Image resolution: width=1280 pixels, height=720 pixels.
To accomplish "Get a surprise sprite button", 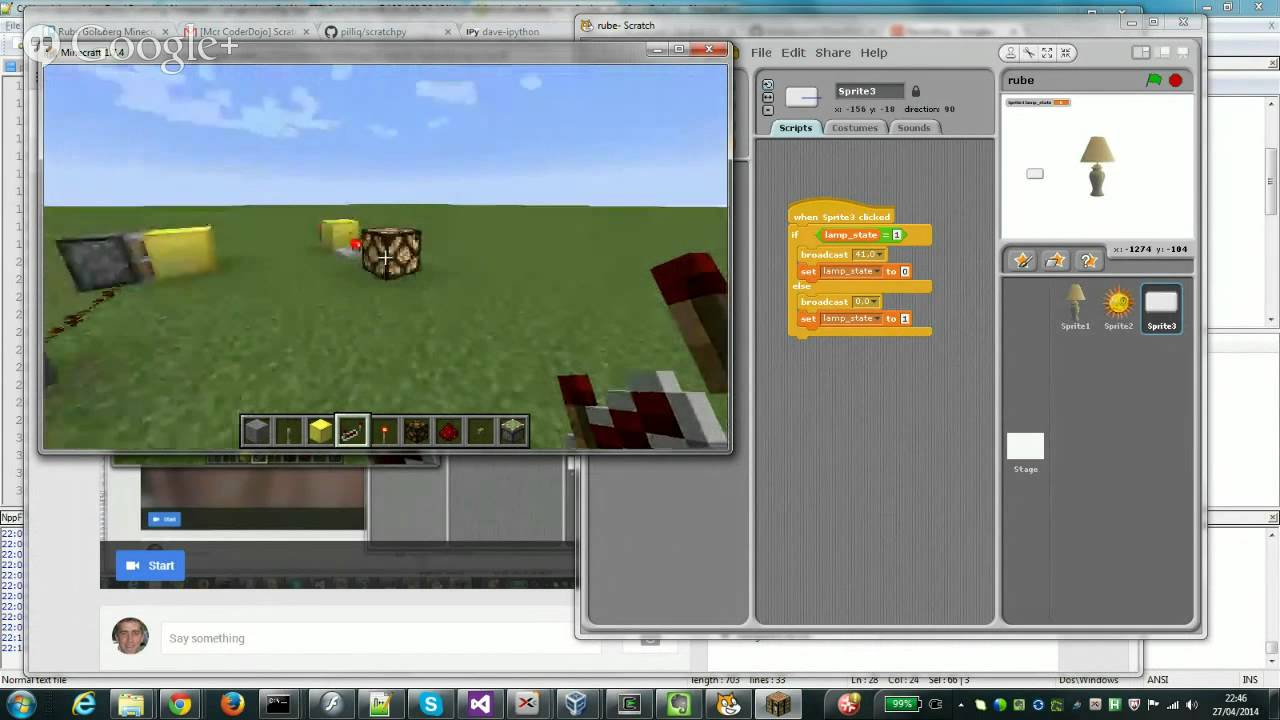I will click(x=1088, y=261).
